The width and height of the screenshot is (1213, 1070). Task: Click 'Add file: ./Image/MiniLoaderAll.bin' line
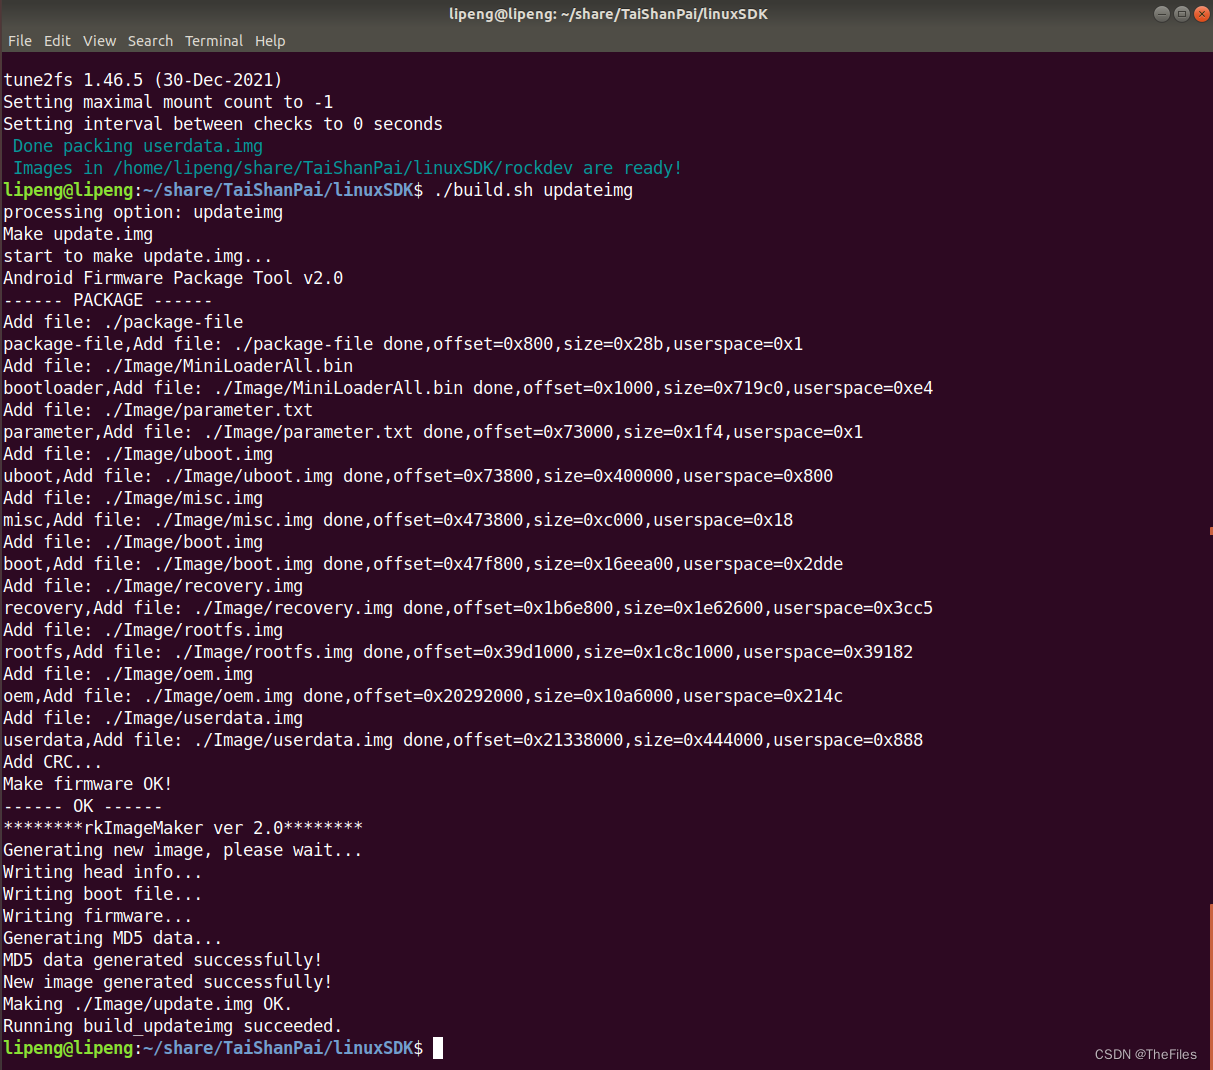(178, 366)
